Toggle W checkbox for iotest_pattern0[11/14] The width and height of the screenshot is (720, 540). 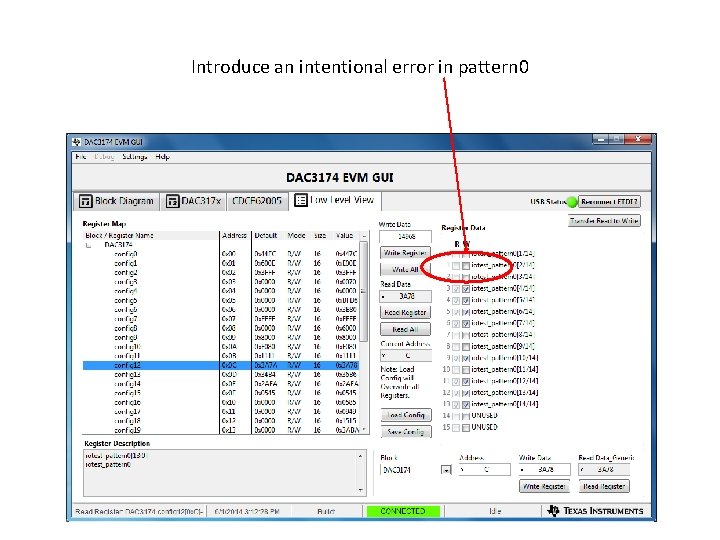pos(466,370)
